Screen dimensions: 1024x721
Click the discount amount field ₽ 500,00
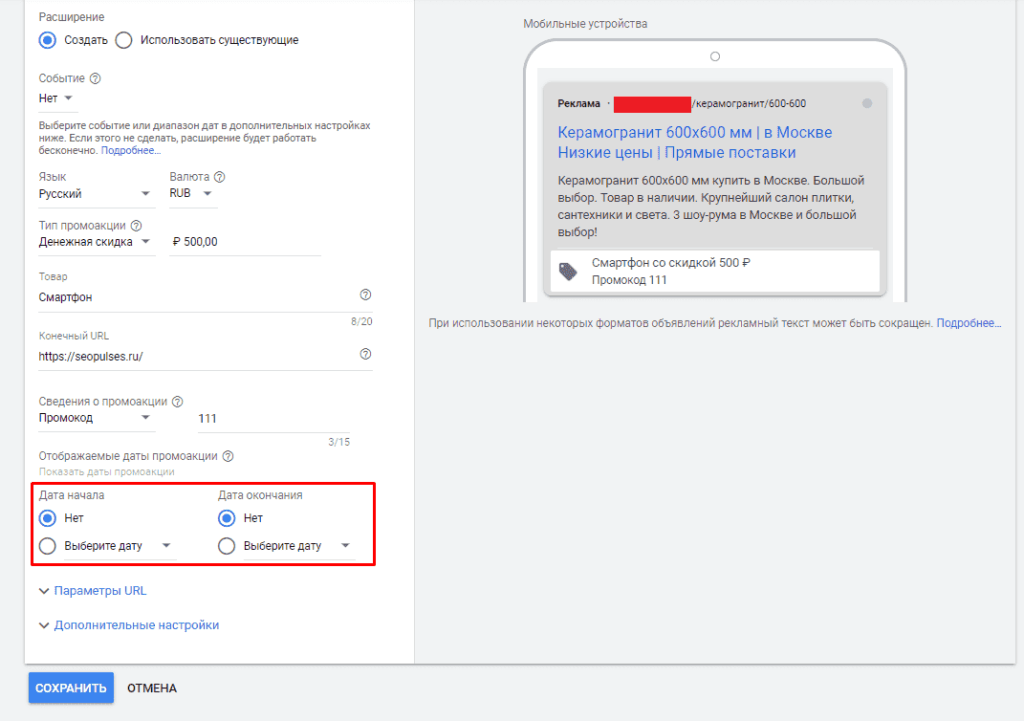pos(245,242)
